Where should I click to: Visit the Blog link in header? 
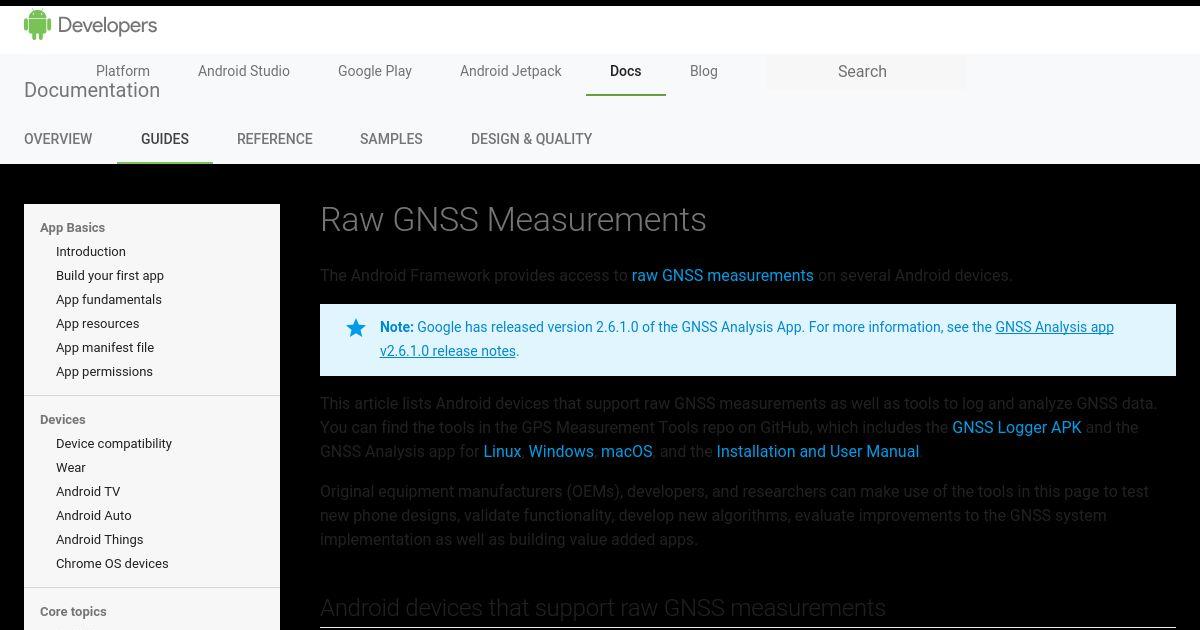704,71
